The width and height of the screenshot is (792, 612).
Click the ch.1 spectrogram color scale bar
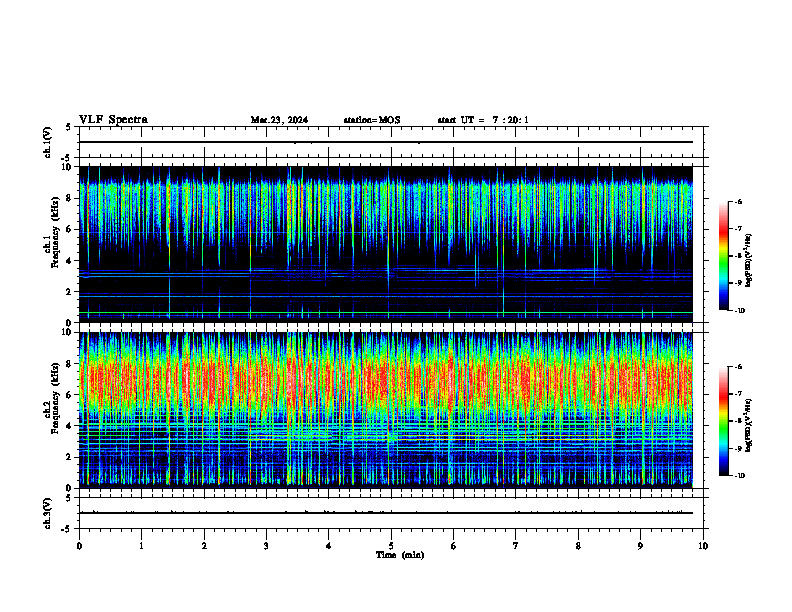[723, 256]
